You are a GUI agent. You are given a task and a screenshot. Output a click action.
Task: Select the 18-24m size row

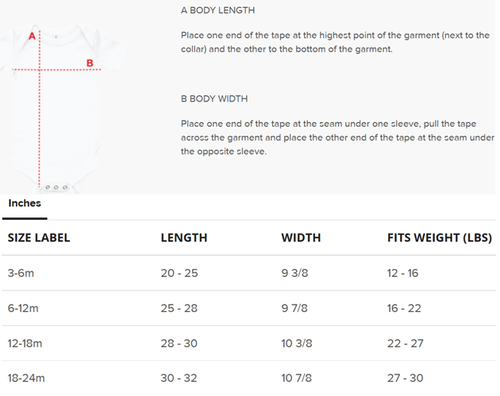249,378
